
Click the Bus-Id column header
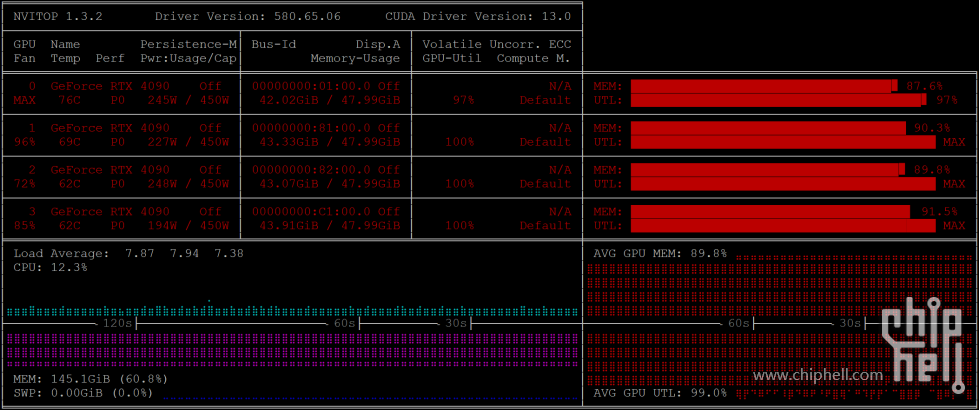click(273, 44)
